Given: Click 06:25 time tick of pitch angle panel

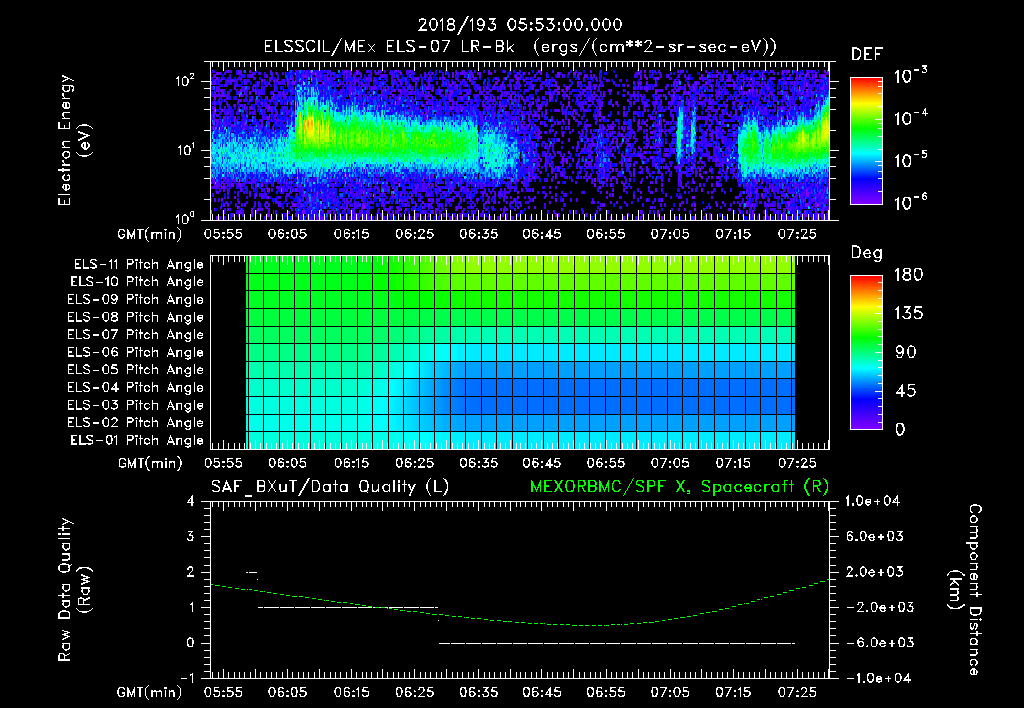Looking at the screenshot, I should 414,463.
